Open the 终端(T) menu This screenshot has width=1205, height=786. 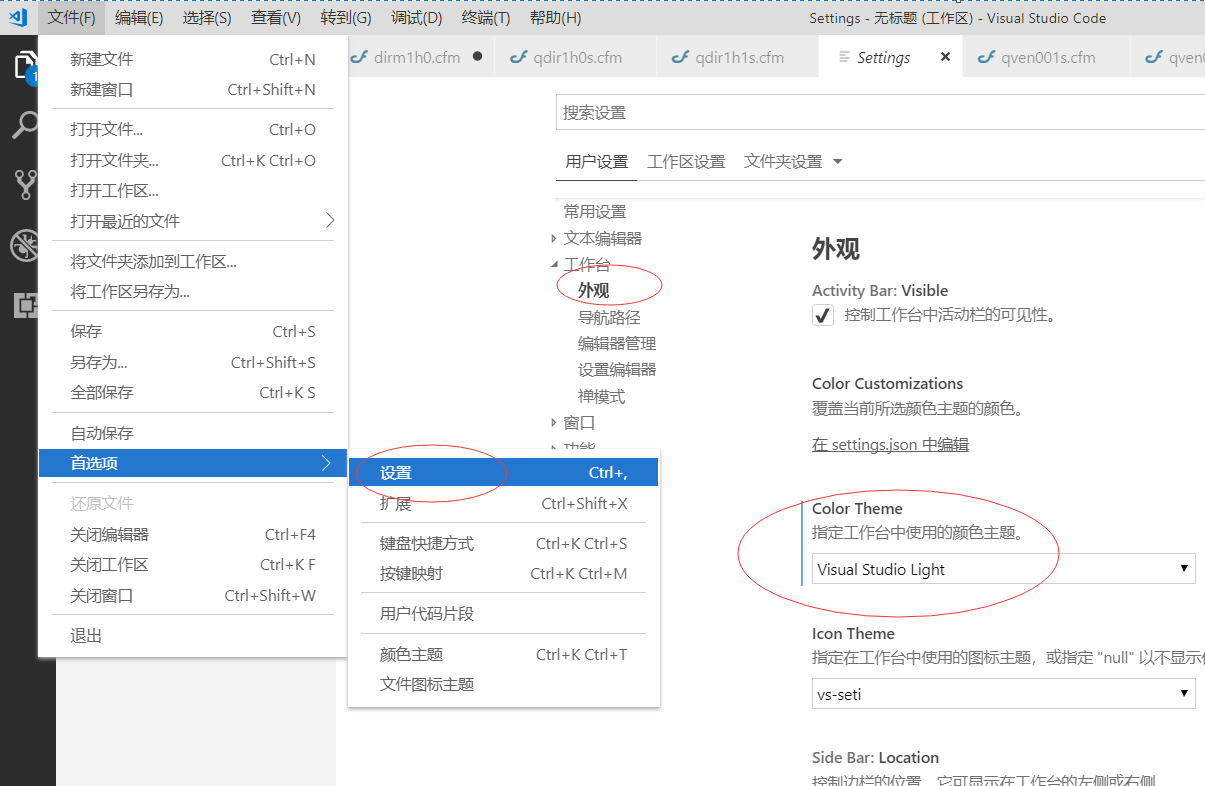[x=486, y=17]
